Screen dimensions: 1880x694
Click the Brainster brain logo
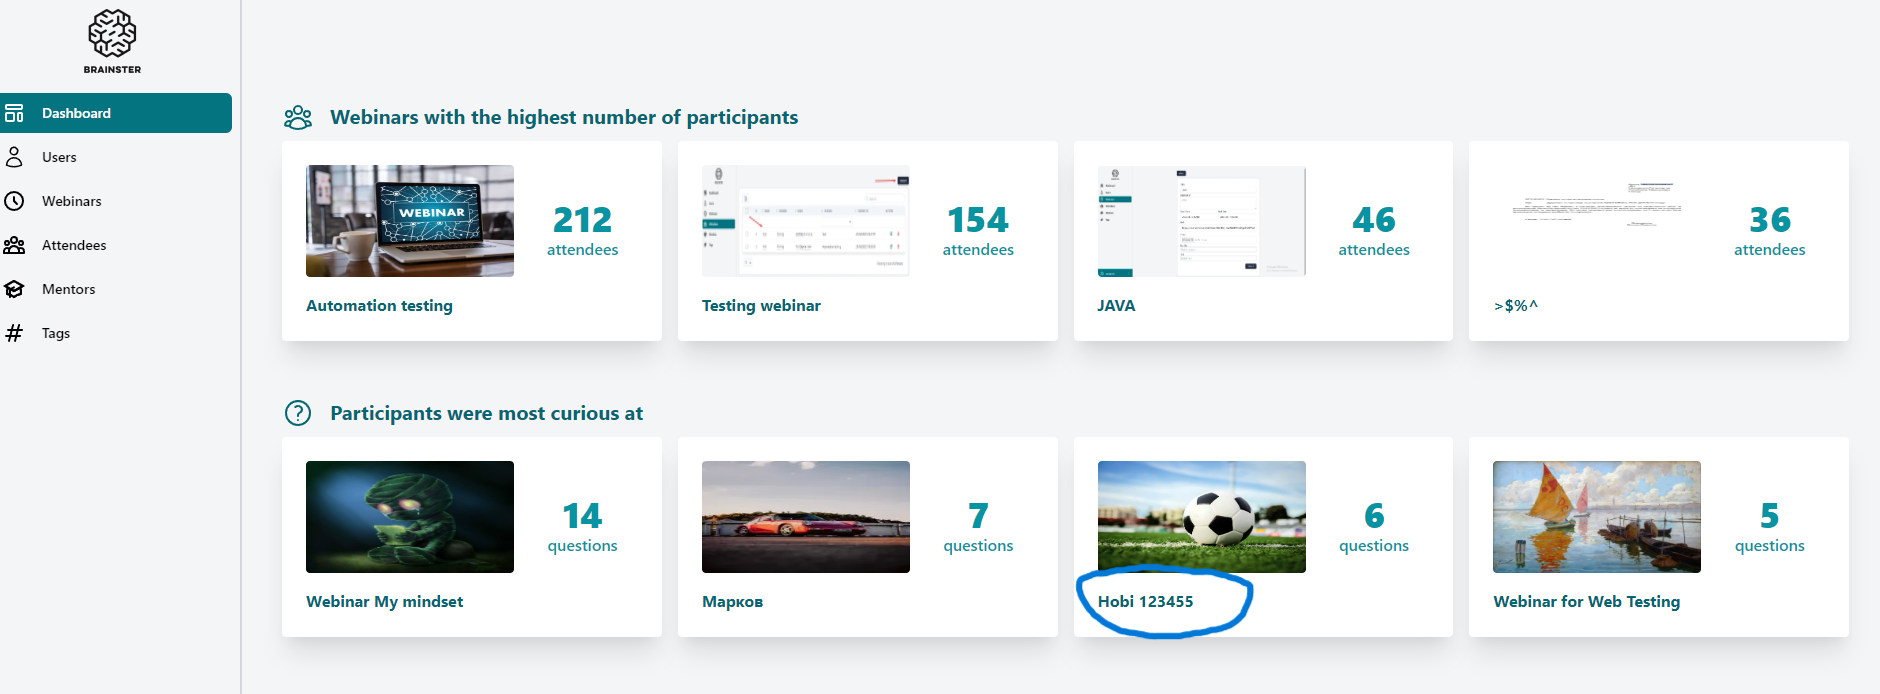click(112, 35)
